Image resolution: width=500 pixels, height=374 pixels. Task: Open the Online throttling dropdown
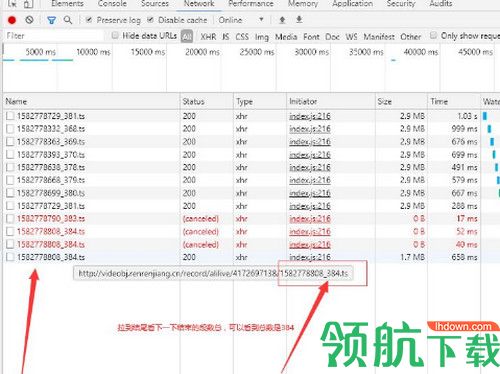tap(241, 20)
